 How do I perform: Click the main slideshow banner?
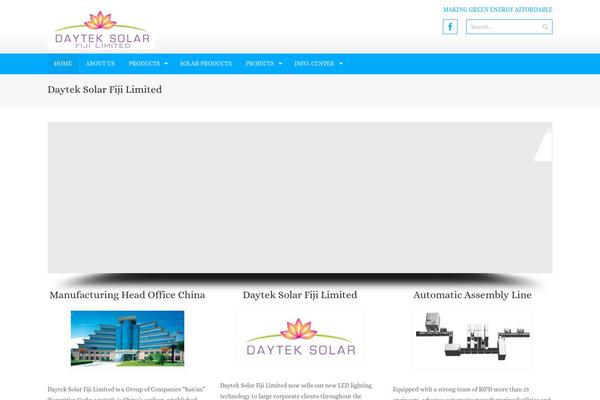[x=300, y=198]
